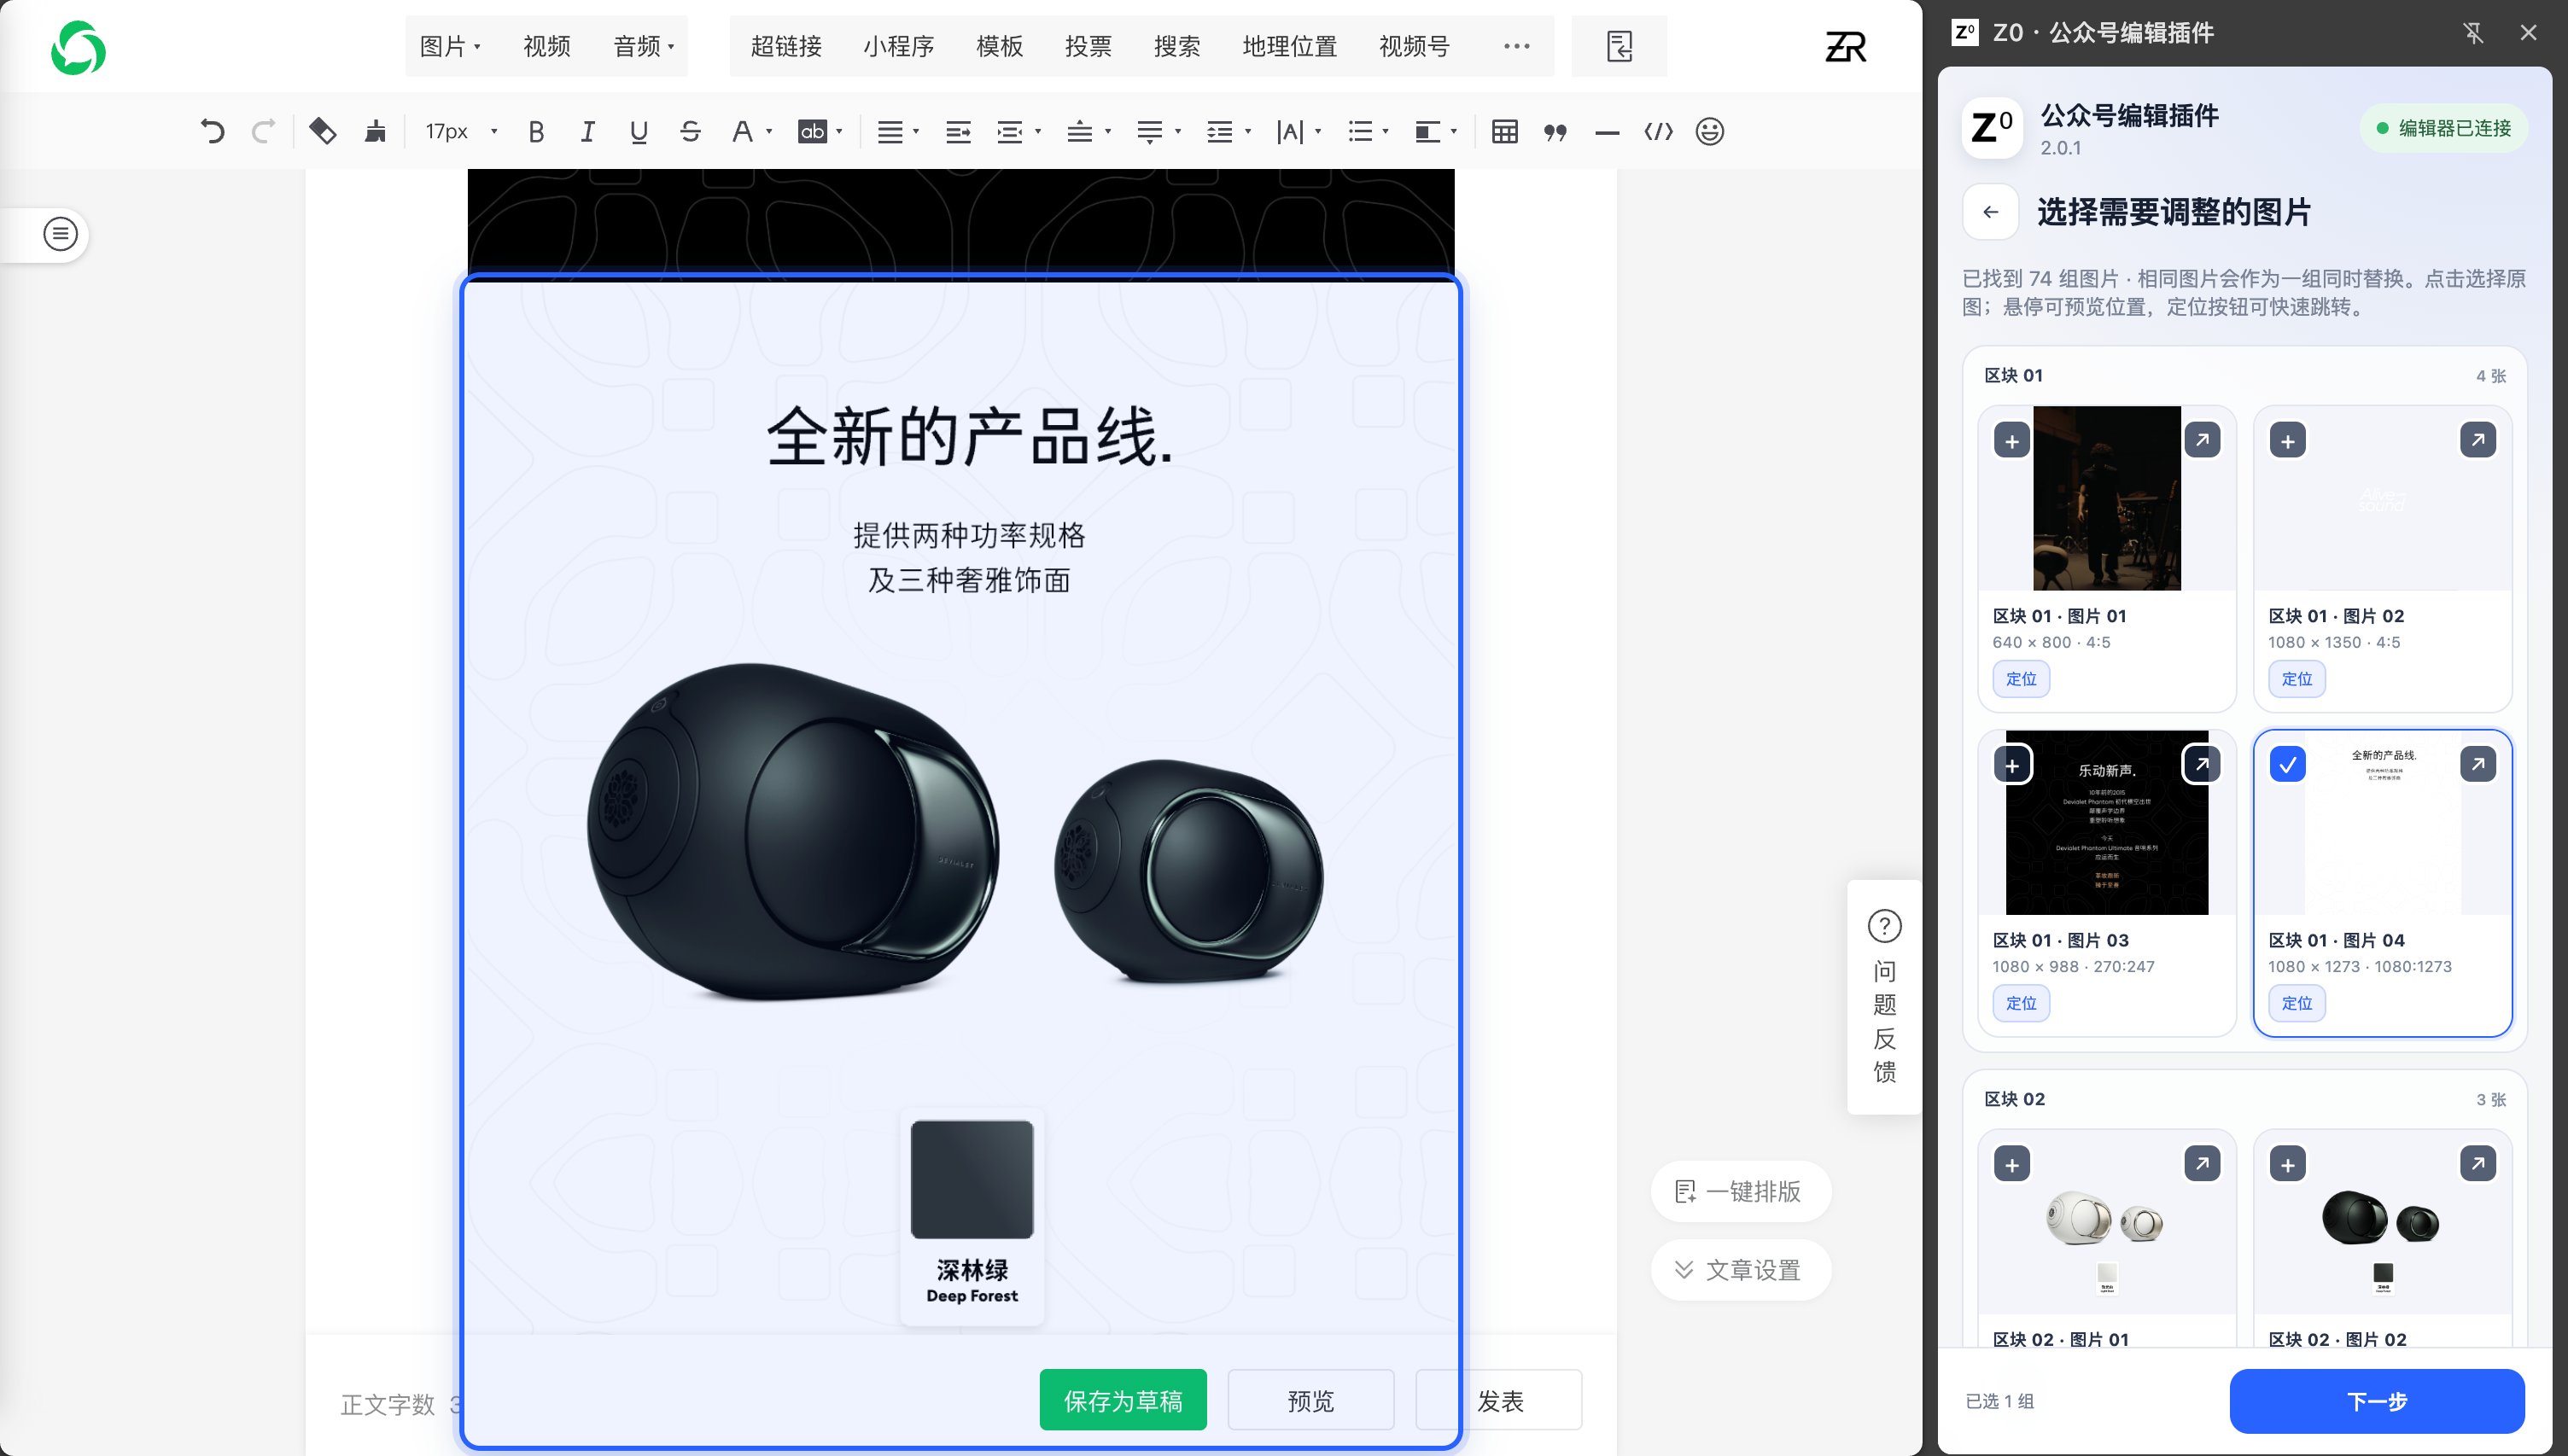
Task: Open the emoji picker icon
Action: [x=1709, y=131]
